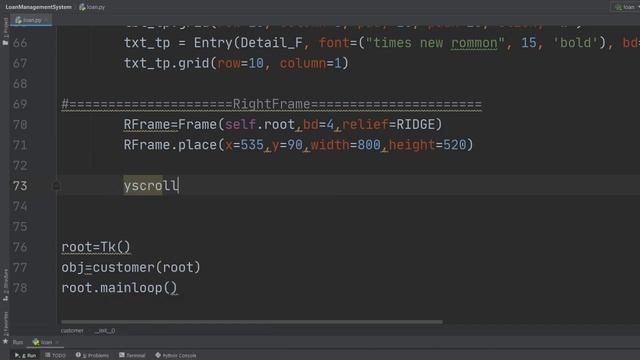The height and width of the screenshot is (360, 640).
Task: Click line number 73 in gutter
Action: pos(20,186)
